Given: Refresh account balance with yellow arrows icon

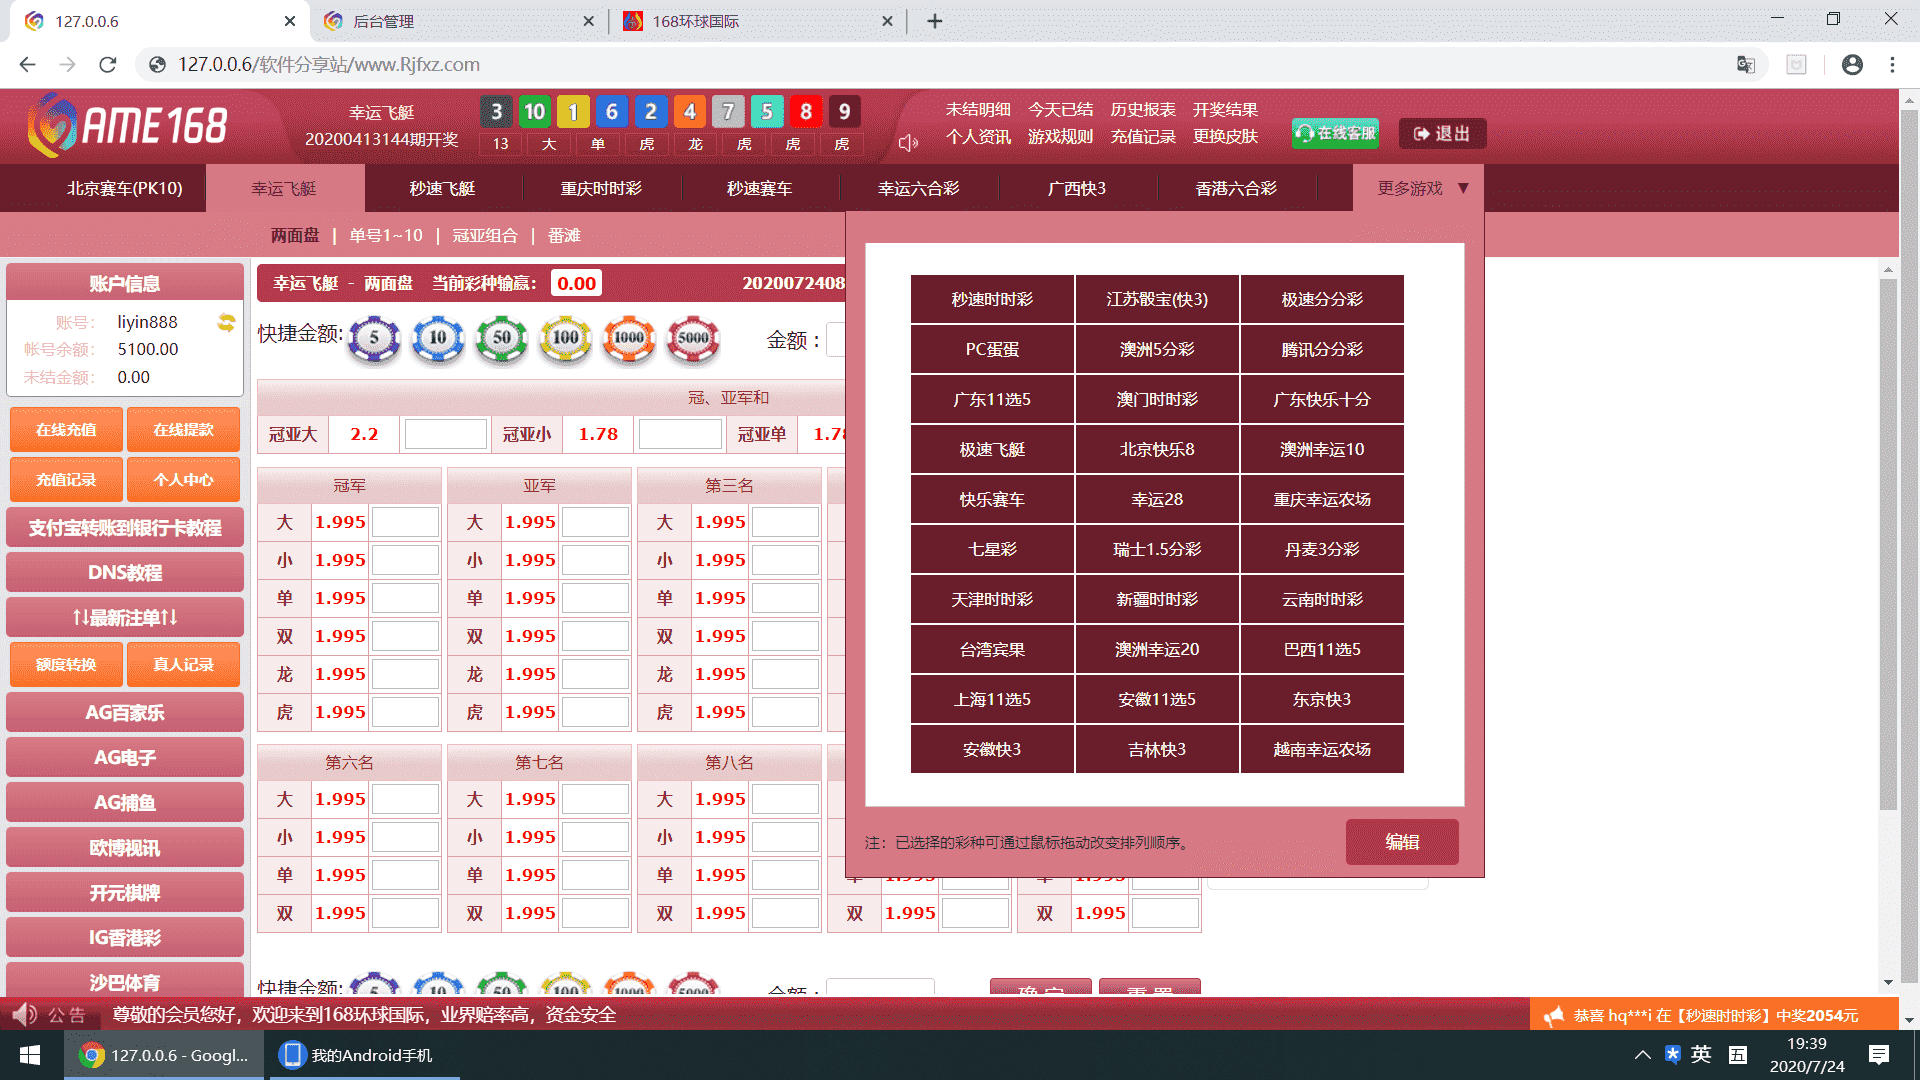Looking at the screenshot, I should point(226,322).
